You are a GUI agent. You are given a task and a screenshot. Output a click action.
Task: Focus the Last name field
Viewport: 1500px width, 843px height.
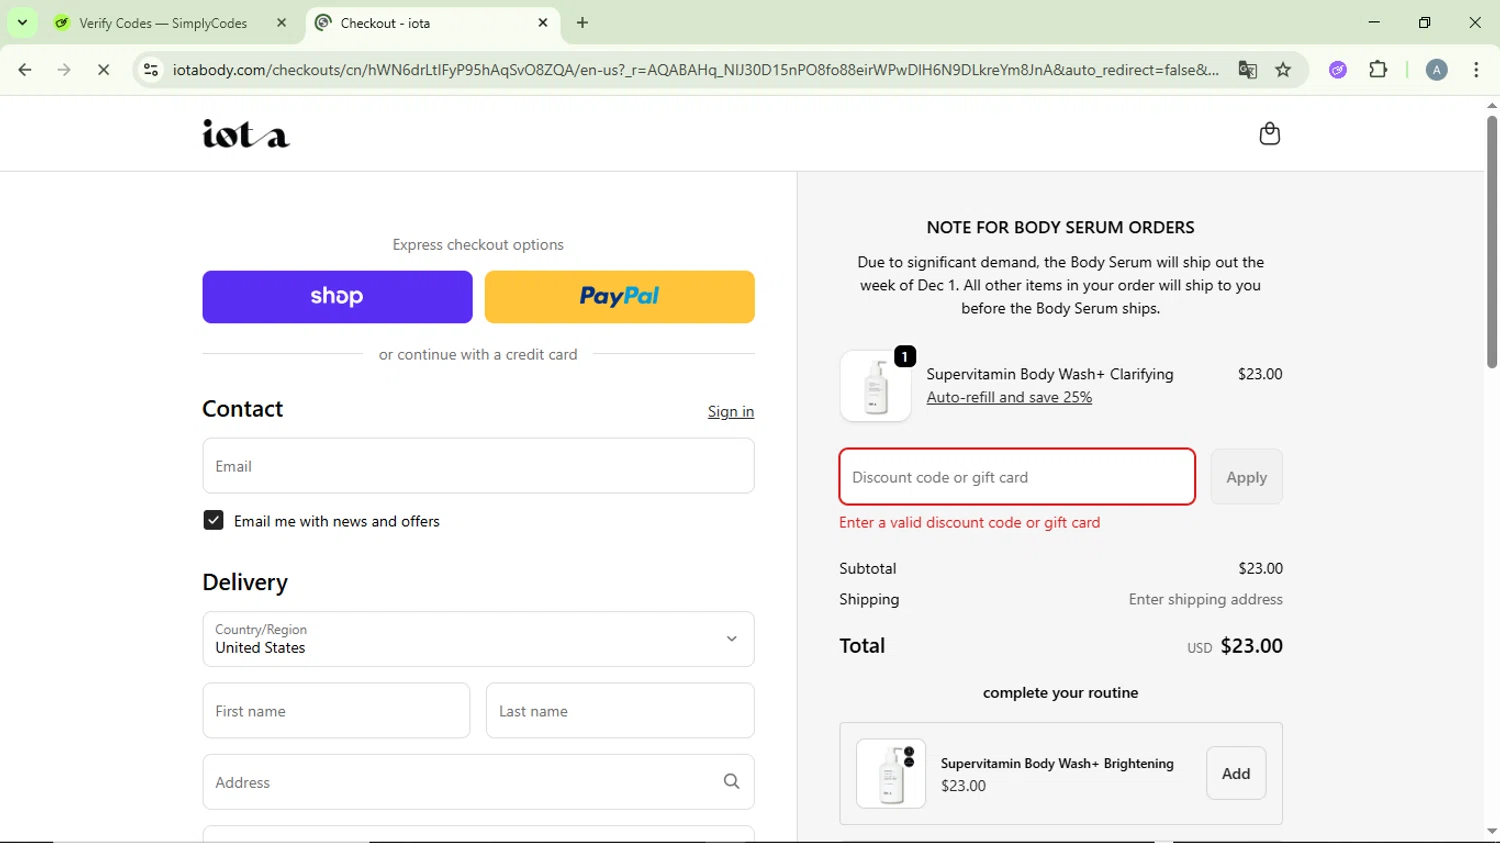620,711
